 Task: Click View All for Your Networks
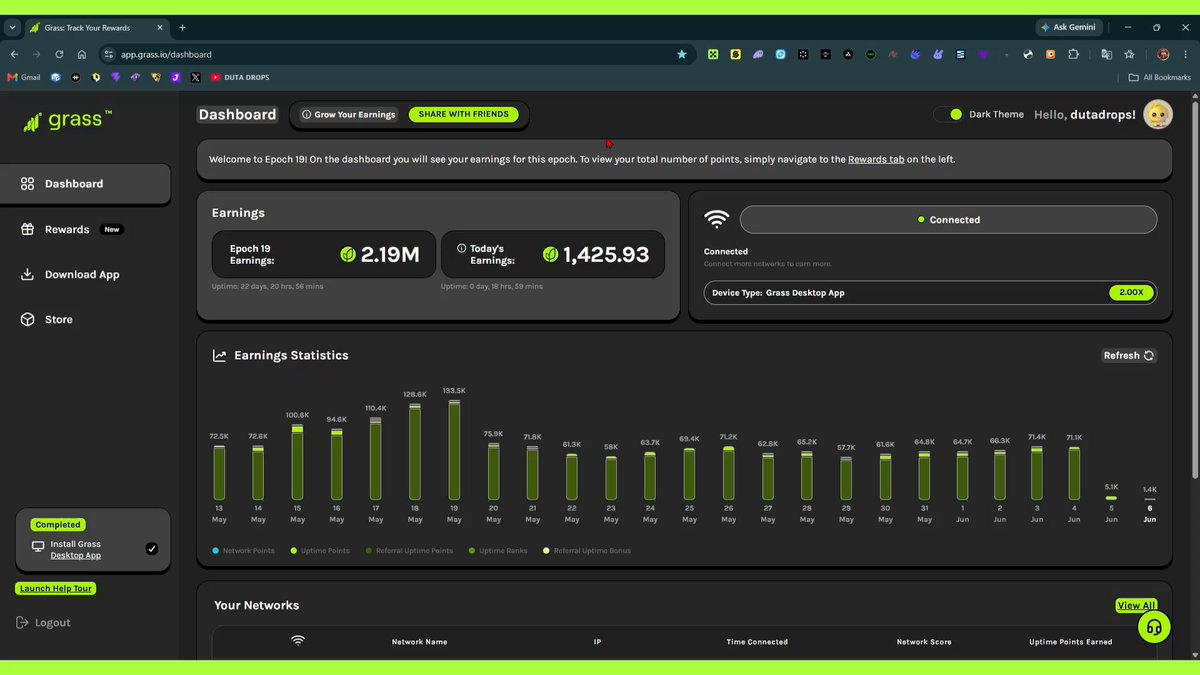click(1136, 605)
